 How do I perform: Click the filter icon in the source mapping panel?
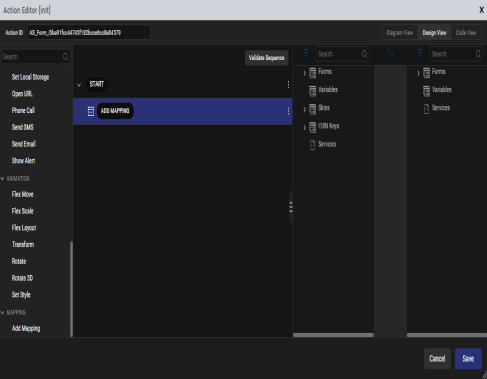point(306,53)
